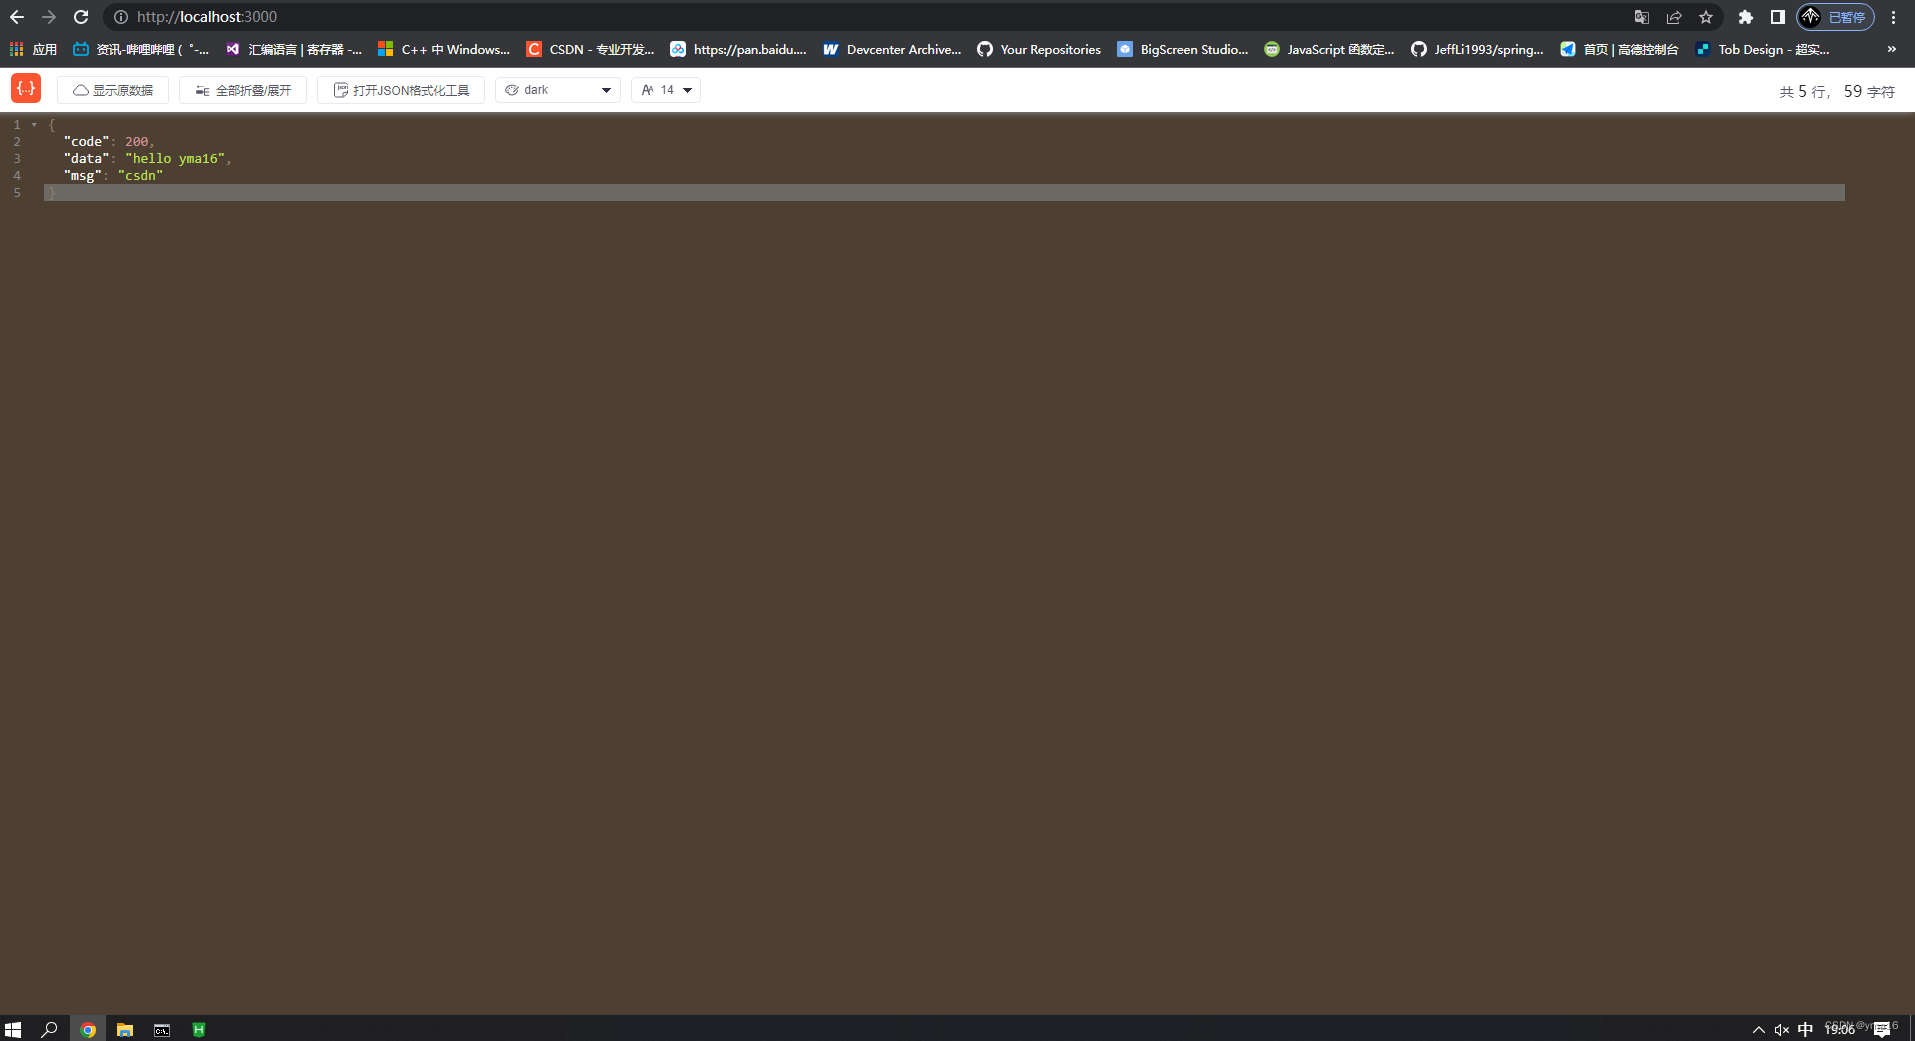1915x1041 pixels.
Task: Click the Chrome taskbar icon
Action: coord(88,1029)
